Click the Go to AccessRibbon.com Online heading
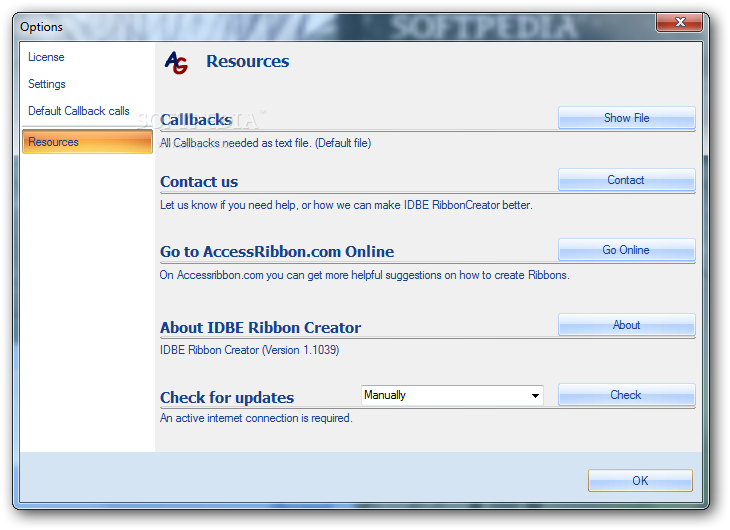Viewport: 730px width, 530px height. (277, 251)
